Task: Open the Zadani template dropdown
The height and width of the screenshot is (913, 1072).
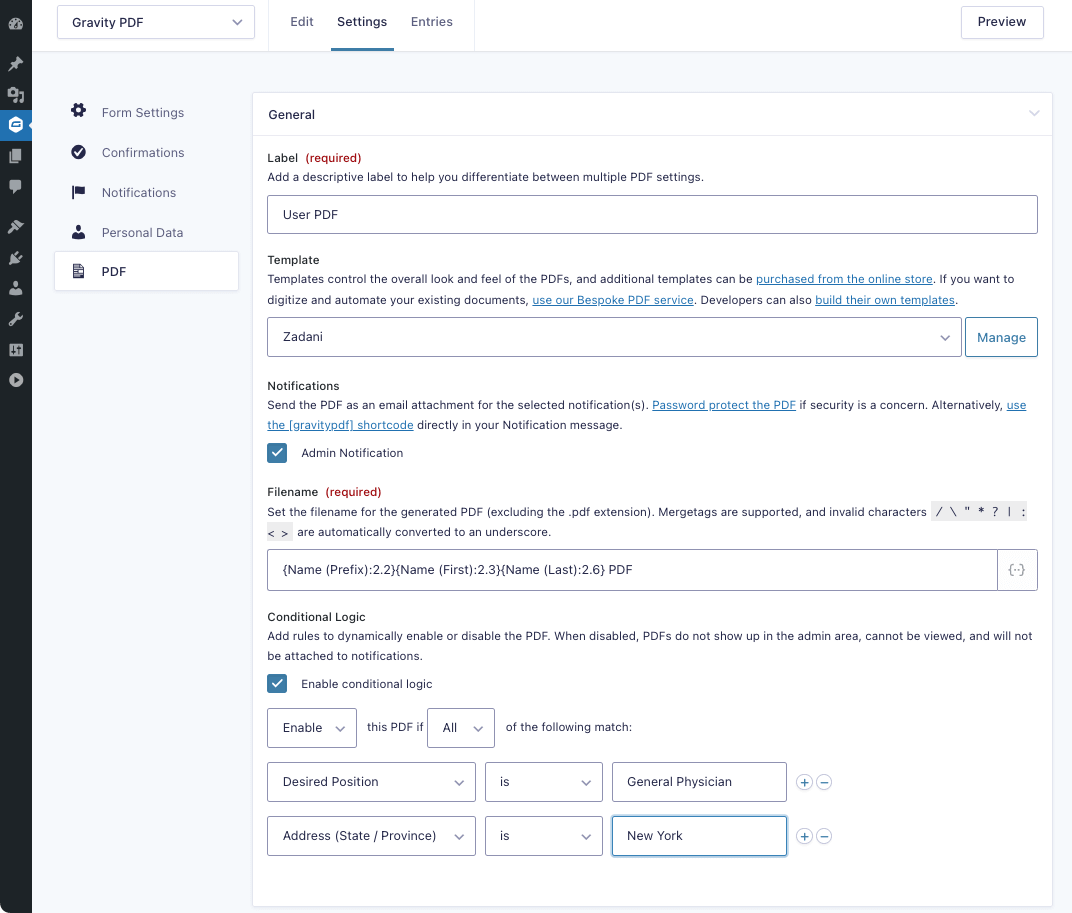Action: (x=614, y=337)
